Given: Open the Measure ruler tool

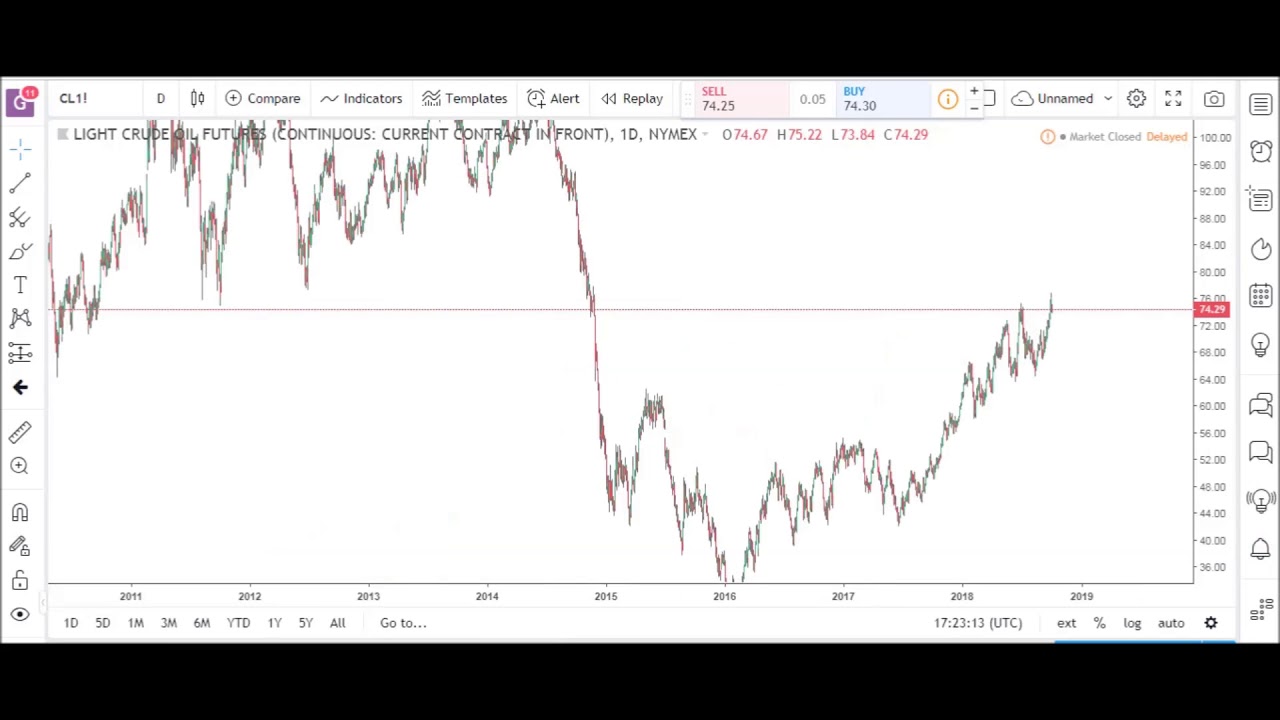Looking at the screenshot, I should click(x=20, y=432).
